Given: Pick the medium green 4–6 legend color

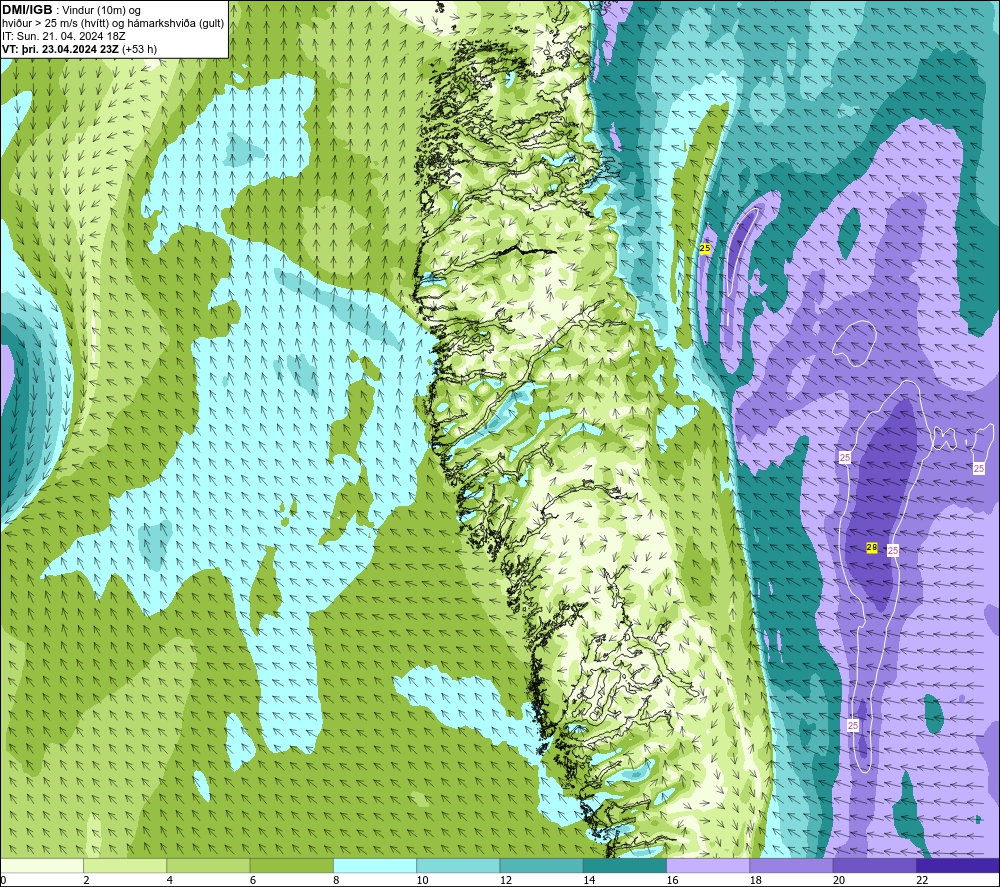Looking at the screenshot, I should [x=209, y=865].
